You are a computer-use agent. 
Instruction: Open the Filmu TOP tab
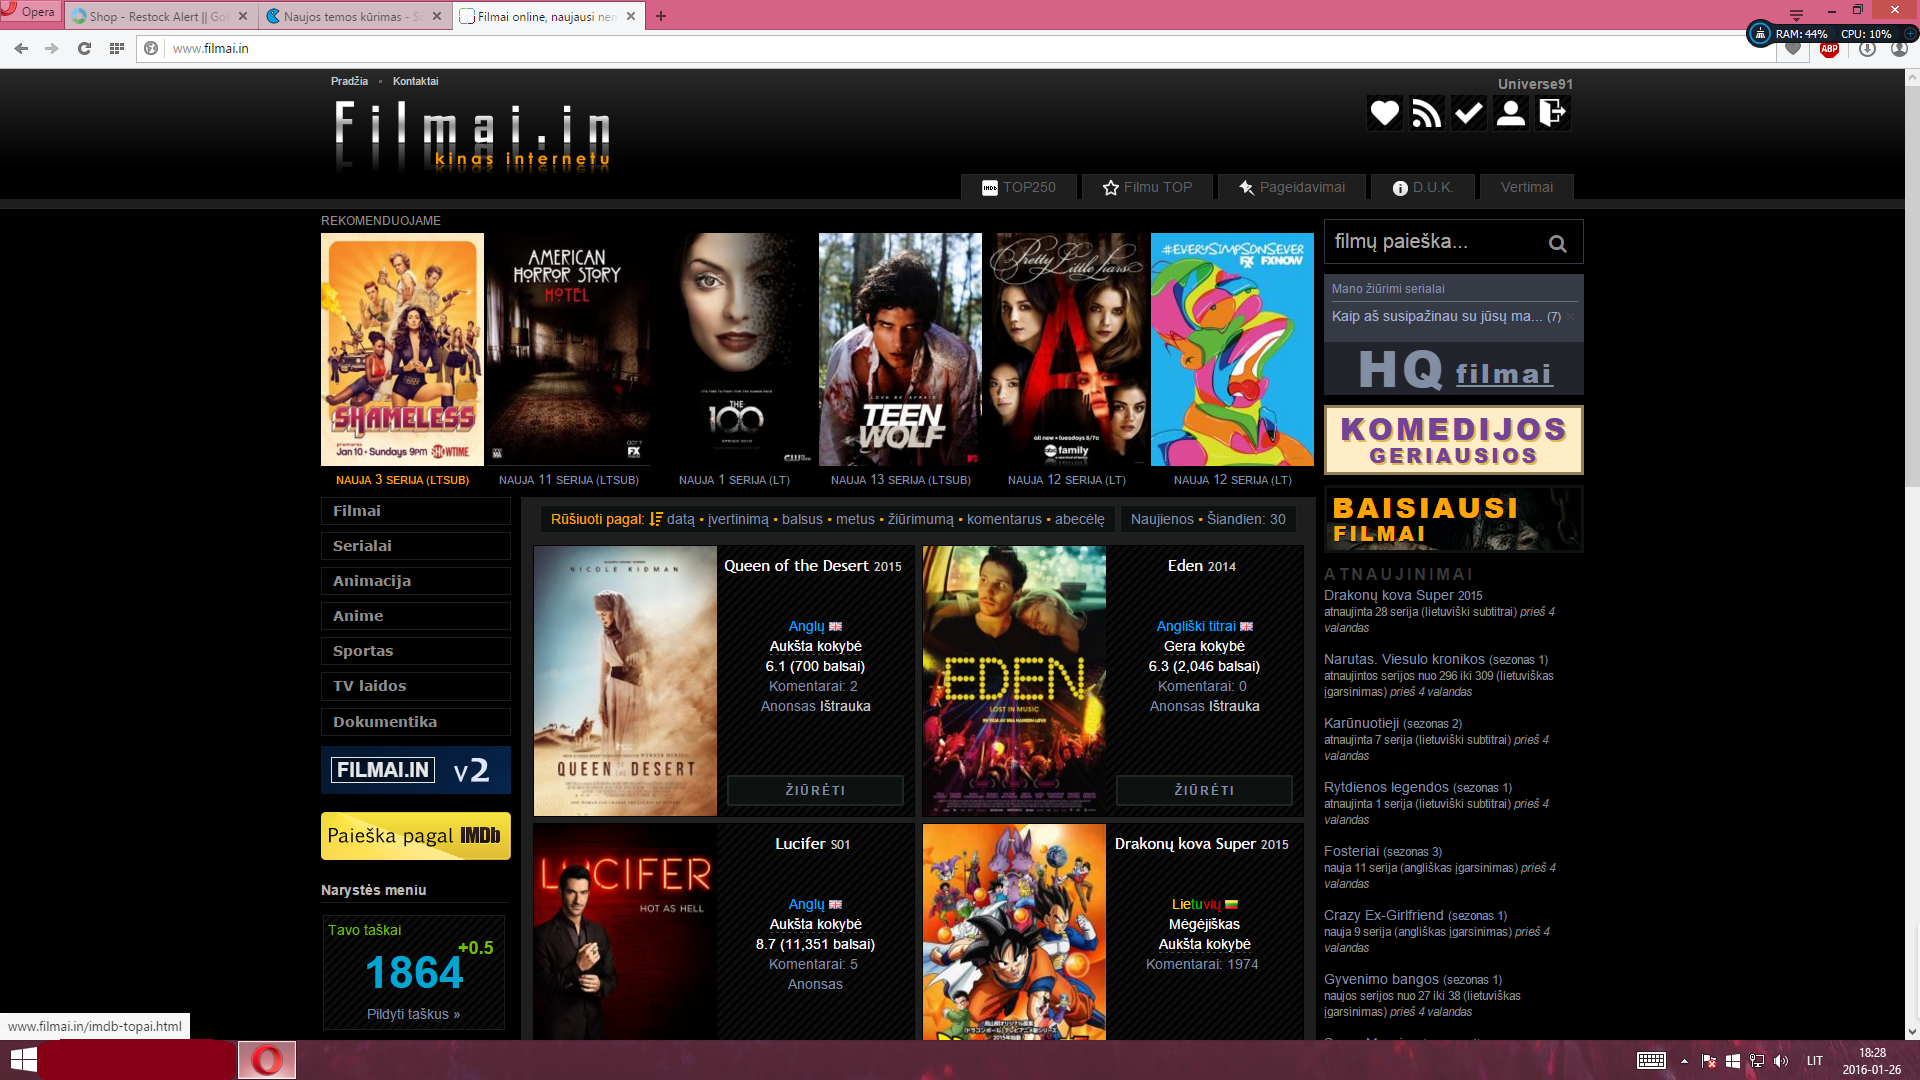click(x=1147, y=187)
